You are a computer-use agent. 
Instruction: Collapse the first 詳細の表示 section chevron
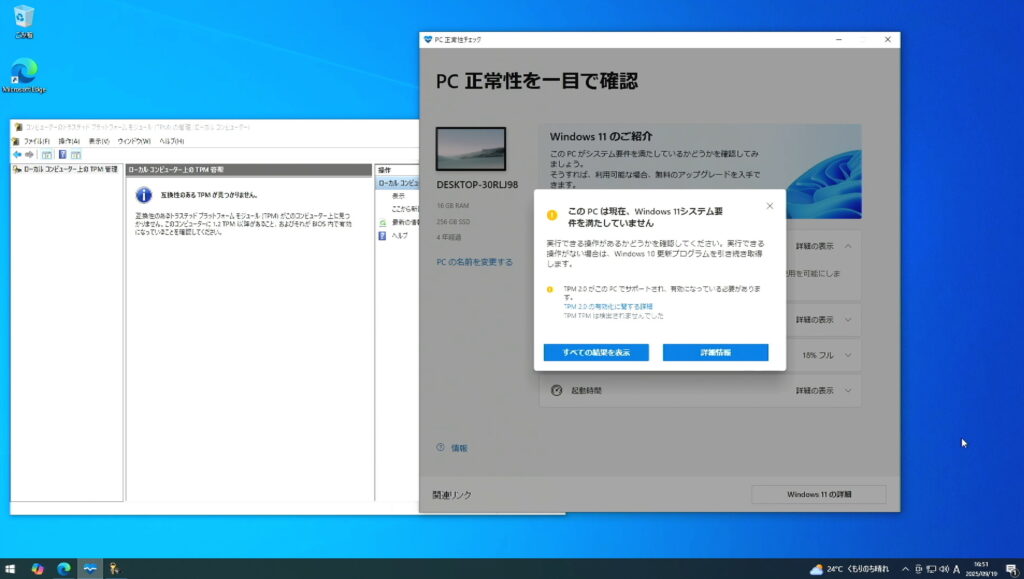tap(848, 246)
